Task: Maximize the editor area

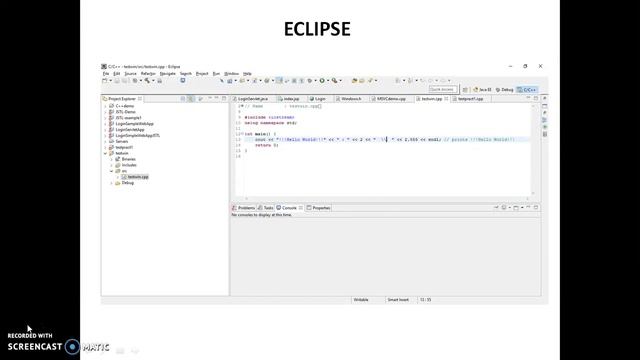Action: click(536, 99)
